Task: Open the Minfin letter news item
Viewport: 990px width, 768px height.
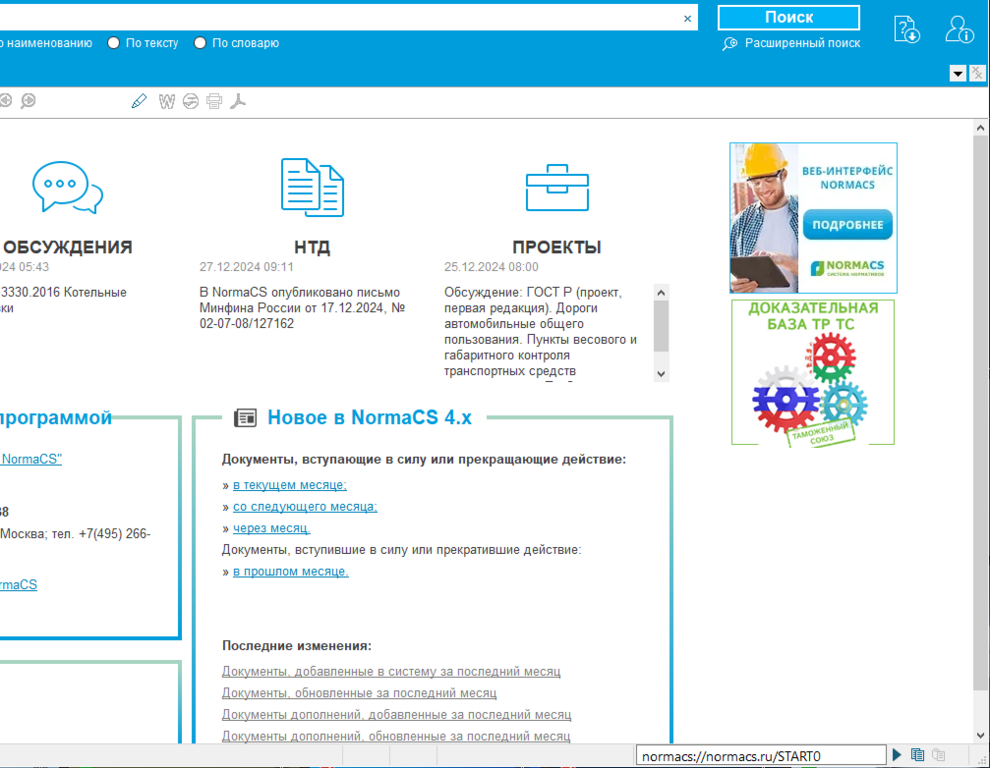Action: (302, 308)
